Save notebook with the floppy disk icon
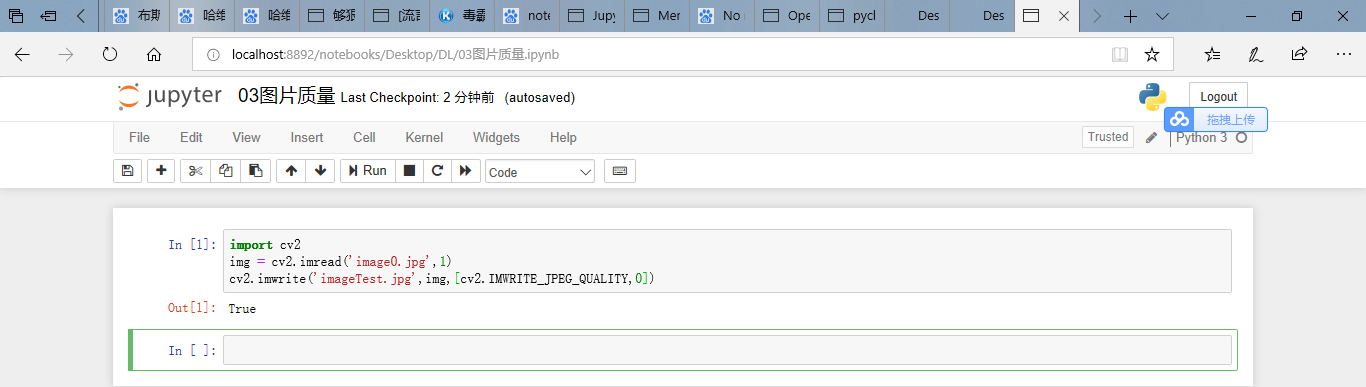Screen dimensions: 1366x387 (127, 171)
